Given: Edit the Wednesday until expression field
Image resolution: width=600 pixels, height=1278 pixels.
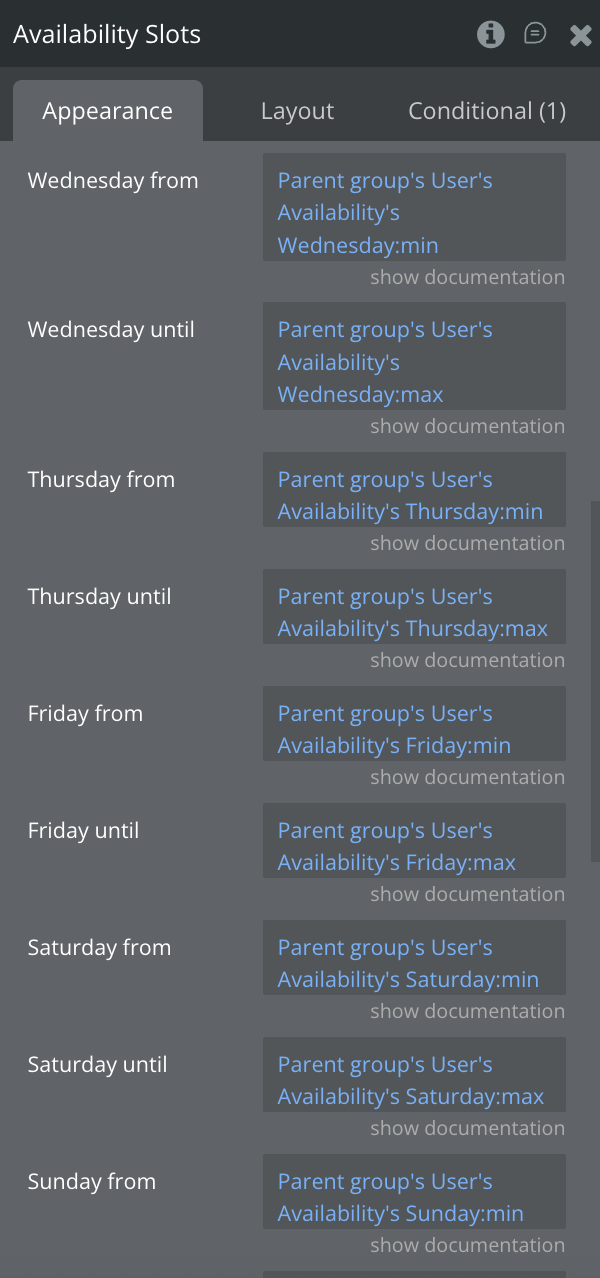Looking at the screenshot, I should pos(414,361).
